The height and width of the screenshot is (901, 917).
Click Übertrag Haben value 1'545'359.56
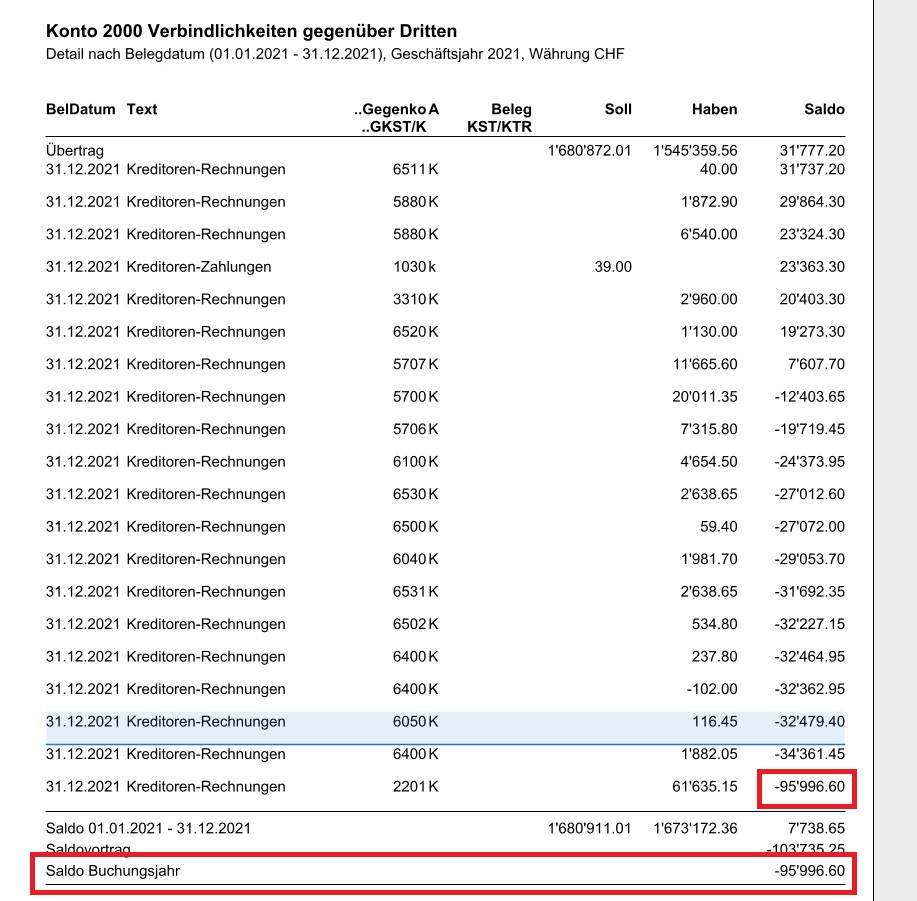[695, 151]
